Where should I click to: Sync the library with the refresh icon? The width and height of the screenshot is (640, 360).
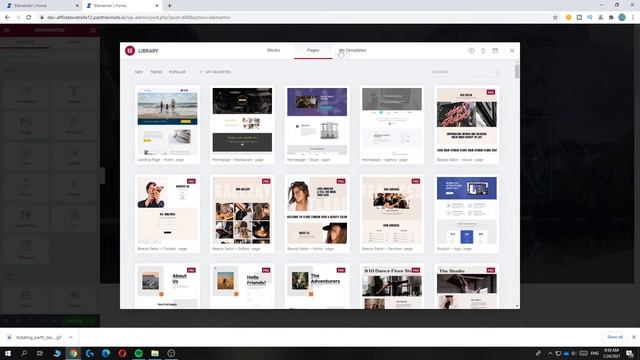[x=483, y=51]
